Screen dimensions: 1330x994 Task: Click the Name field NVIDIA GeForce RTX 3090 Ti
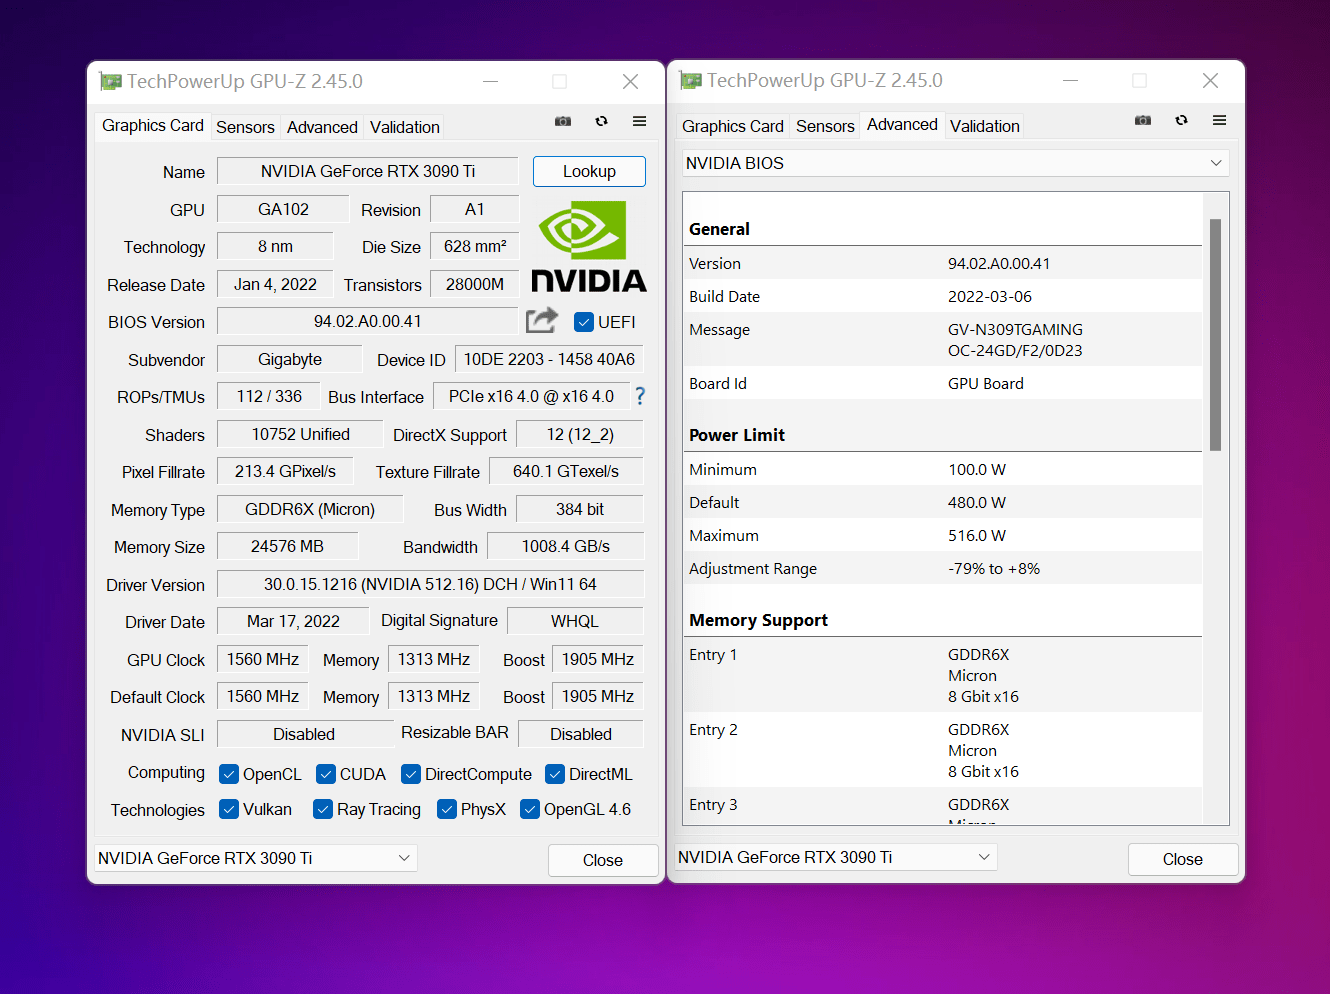[368, 171]
